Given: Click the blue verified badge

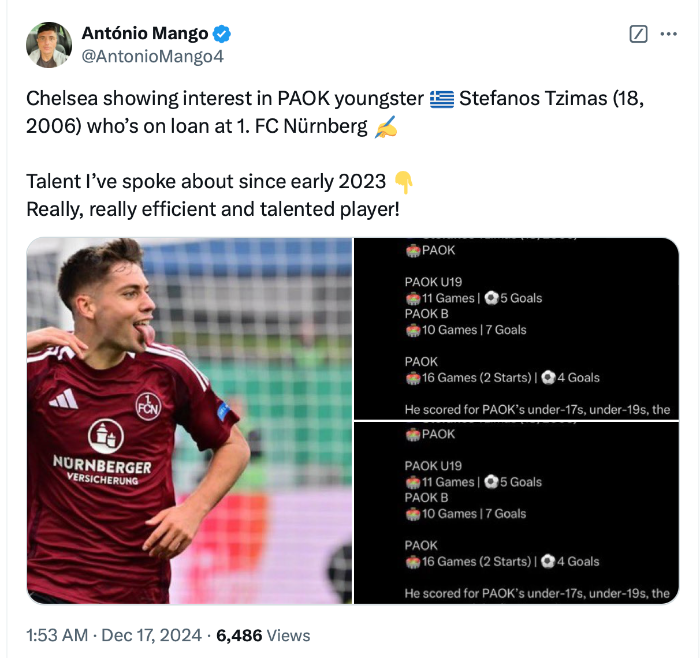Looking at the screenshot, I should (222, 34).
